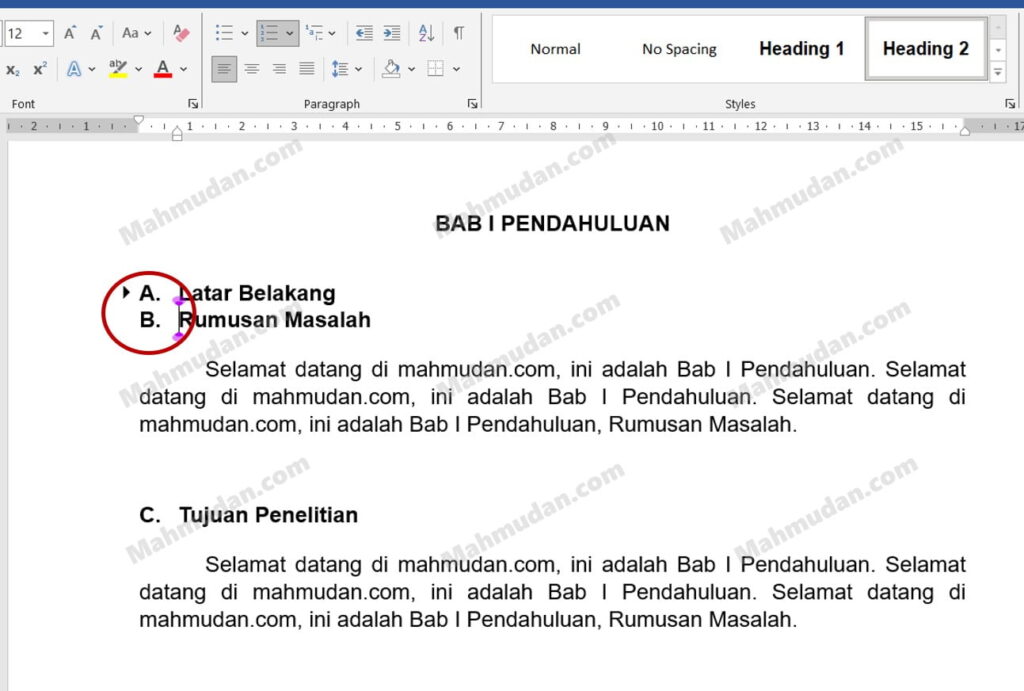Justify the paragraph text
Image resolution: width=1024 pixels, height=691 pixels.
pyautogui.click(x=307, y=69)
